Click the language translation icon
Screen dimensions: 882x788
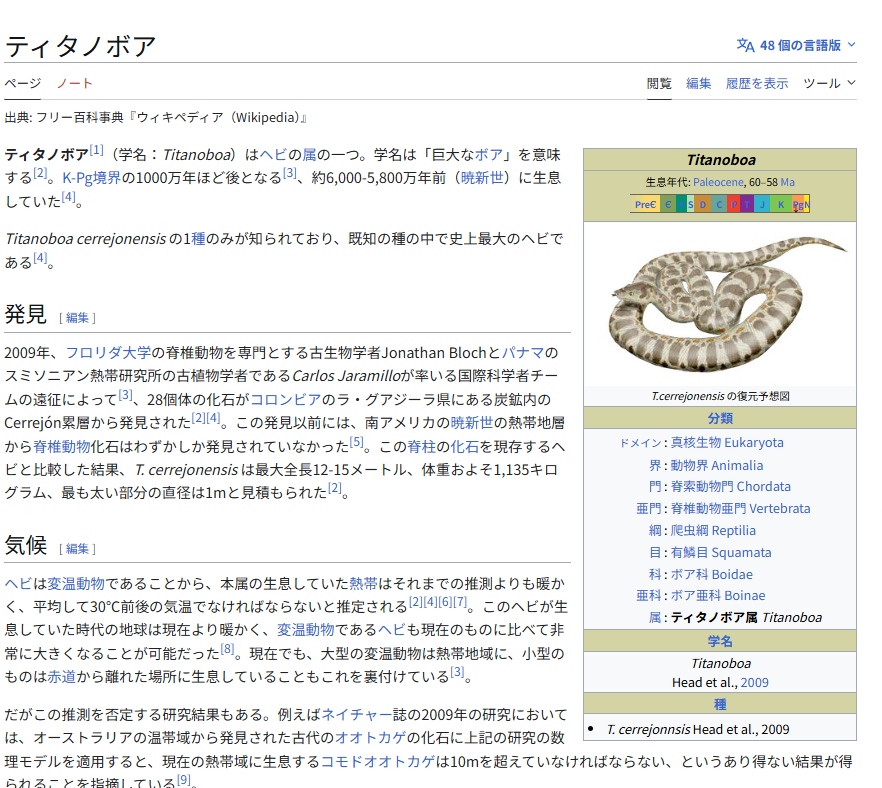click(745, 45)
